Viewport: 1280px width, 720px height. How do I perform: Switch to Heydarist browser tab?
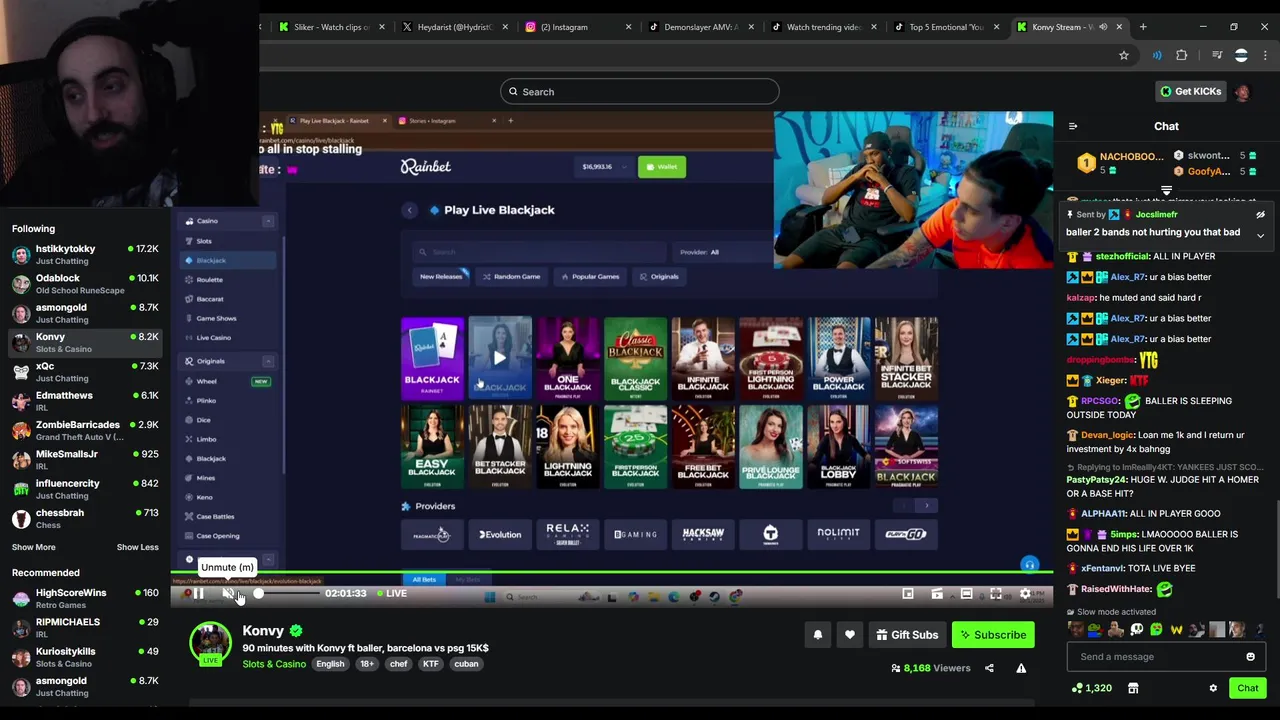pyautogui.click(x=454, y=27)
